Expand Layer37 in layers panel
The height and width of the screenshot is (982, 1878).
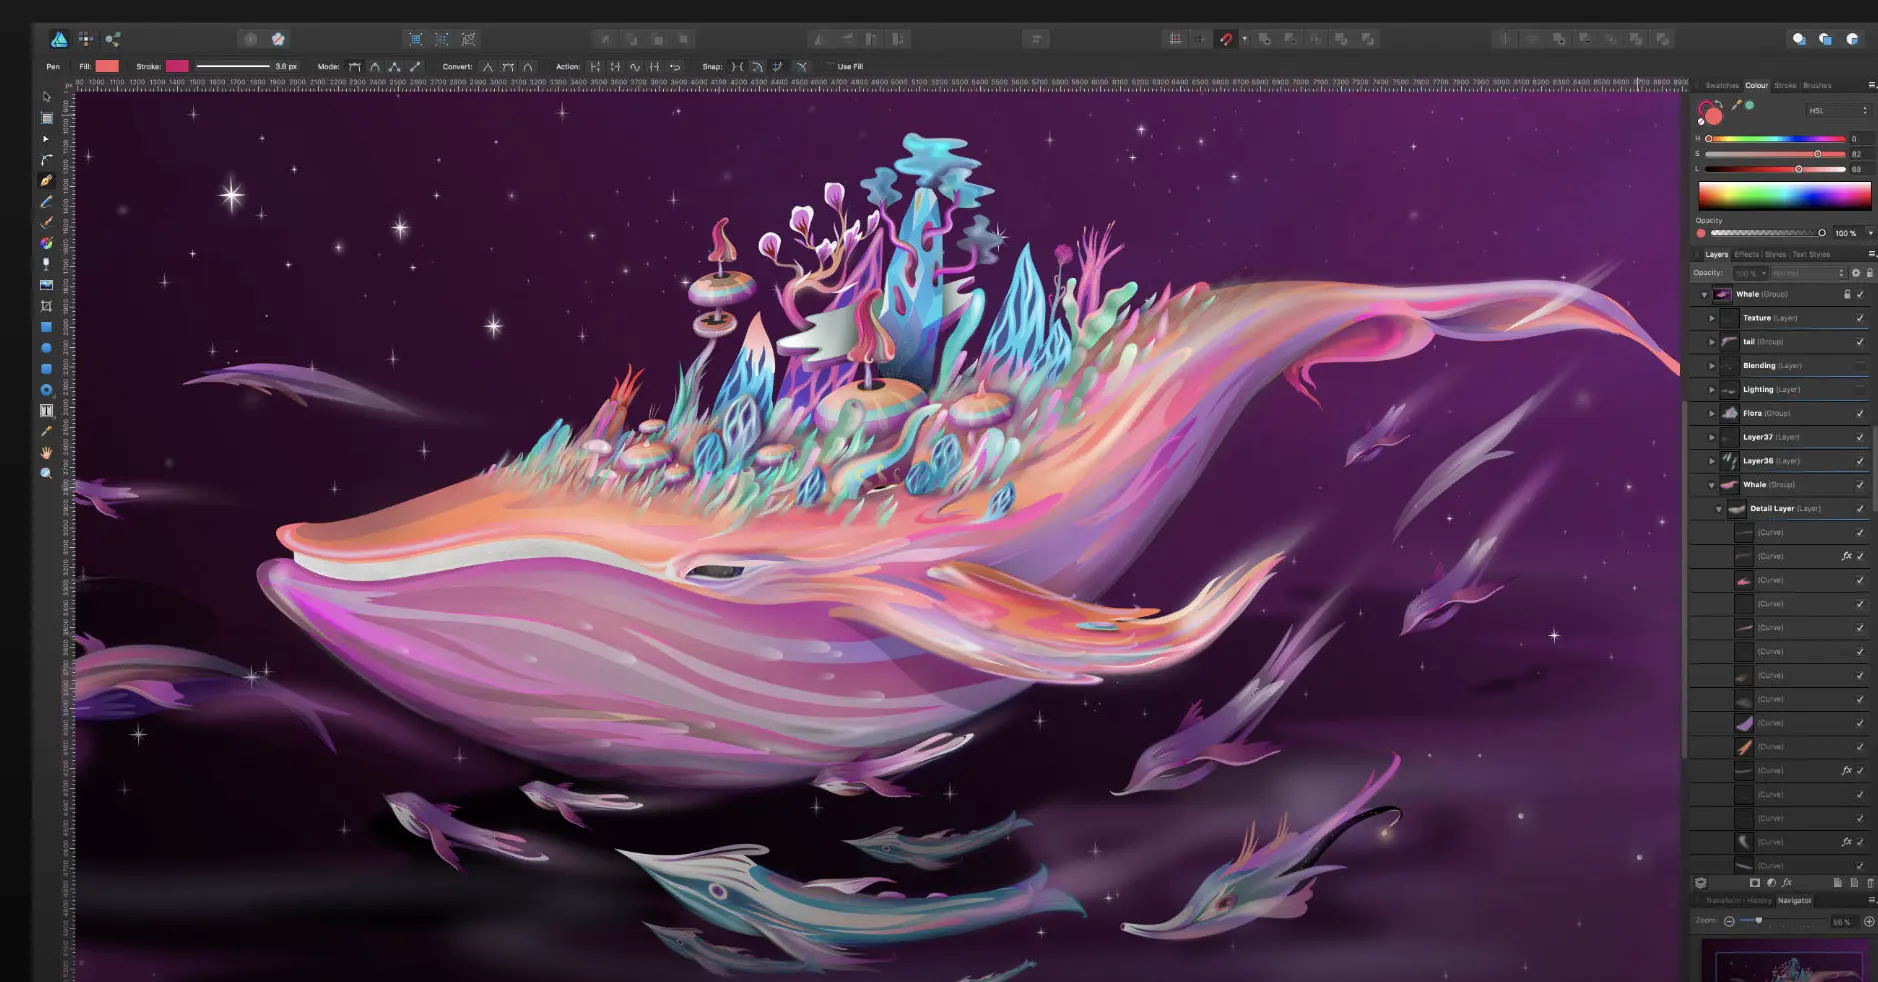coord(1712,437)
